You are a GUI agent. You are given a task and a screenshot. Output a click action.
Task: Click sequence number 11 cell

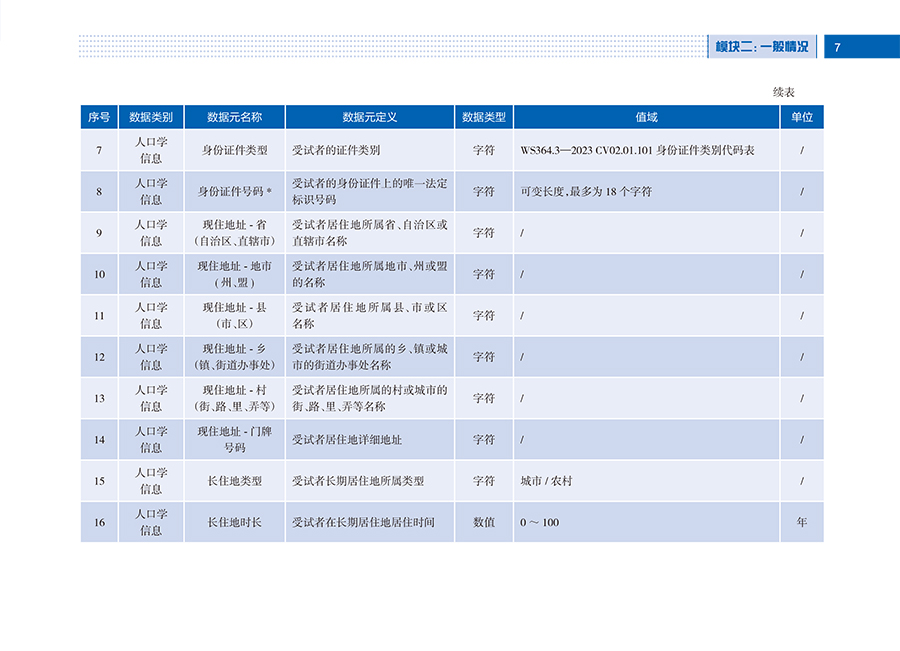click(x=99, y=316)
